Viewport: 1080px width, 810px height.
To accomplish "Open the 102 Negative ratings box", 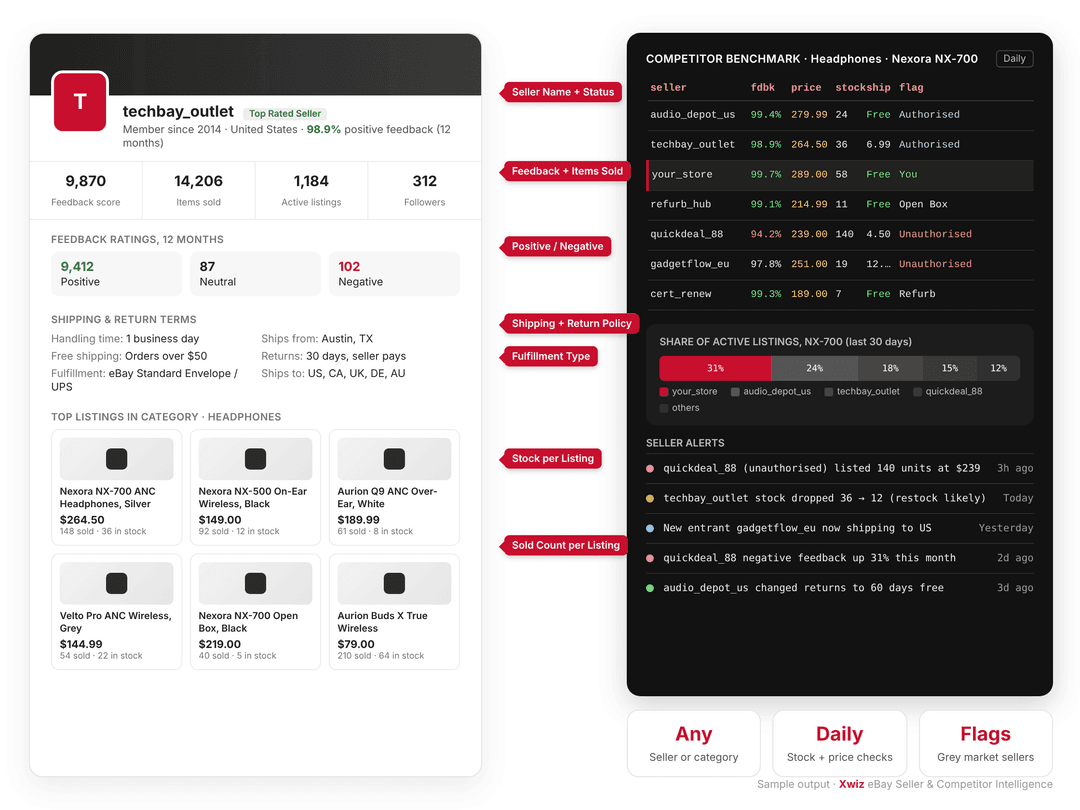I will pos(394,273).
